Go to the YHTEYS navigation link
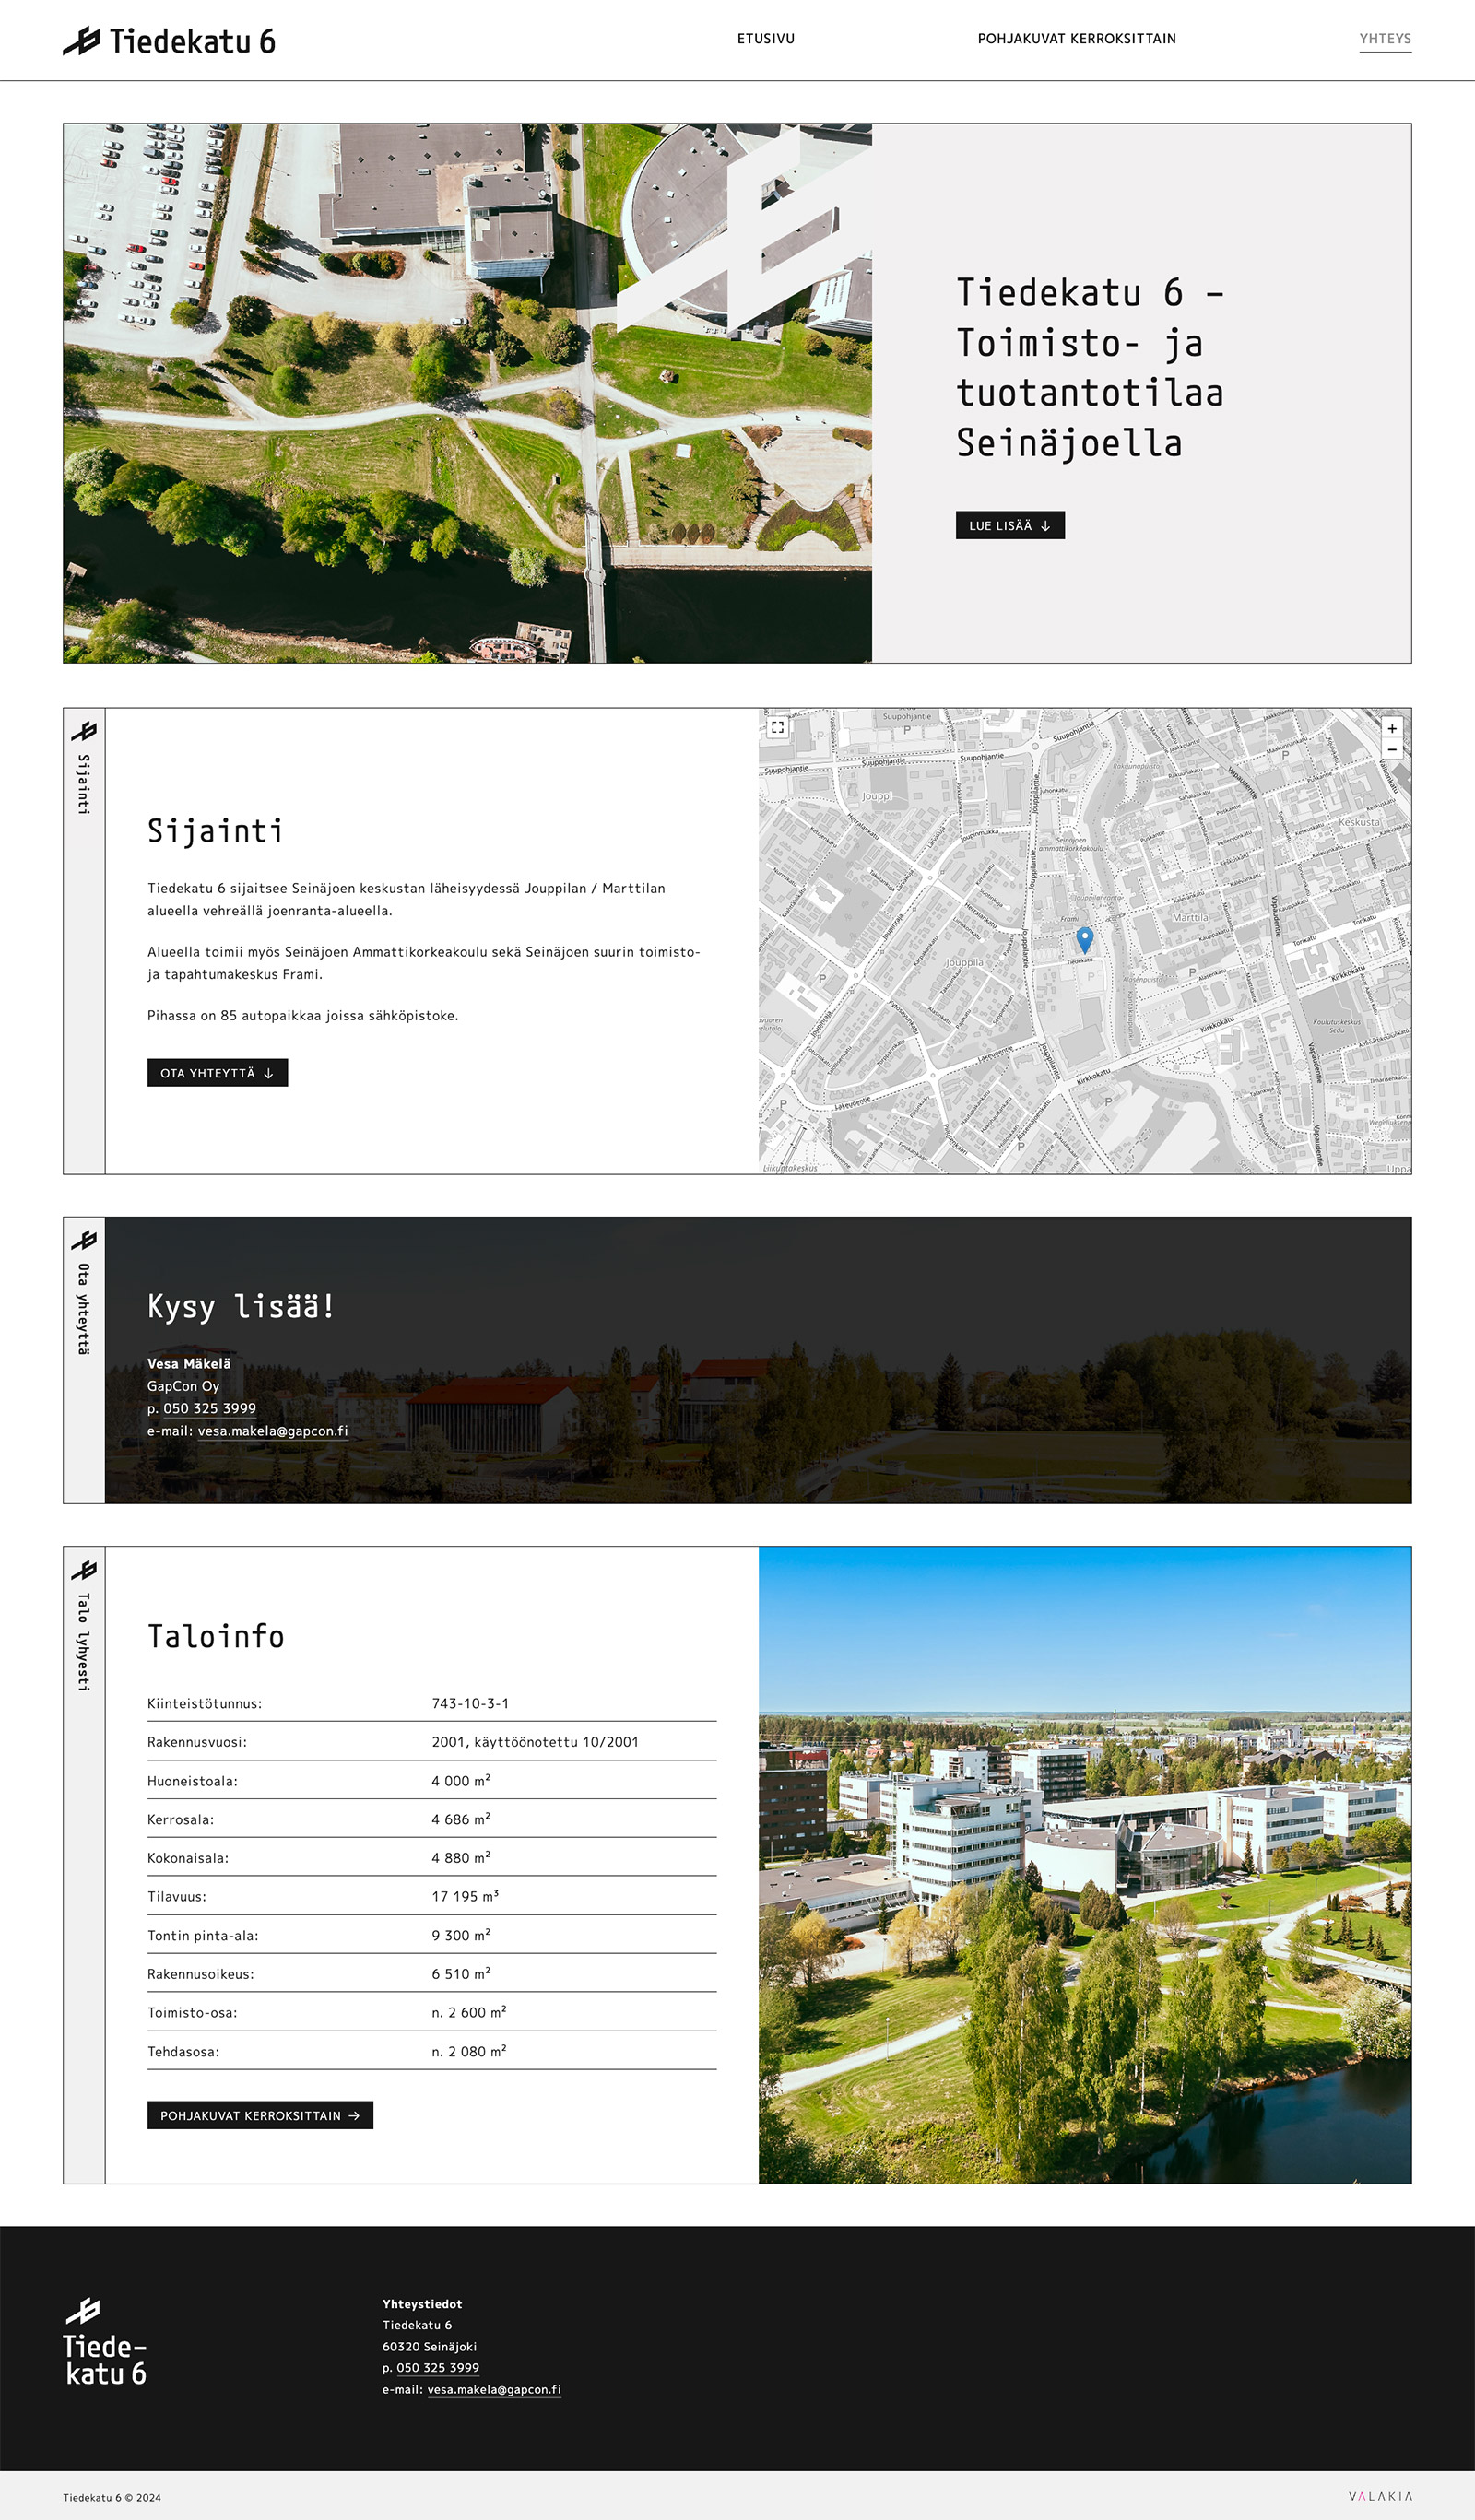 pos(1384,39)
